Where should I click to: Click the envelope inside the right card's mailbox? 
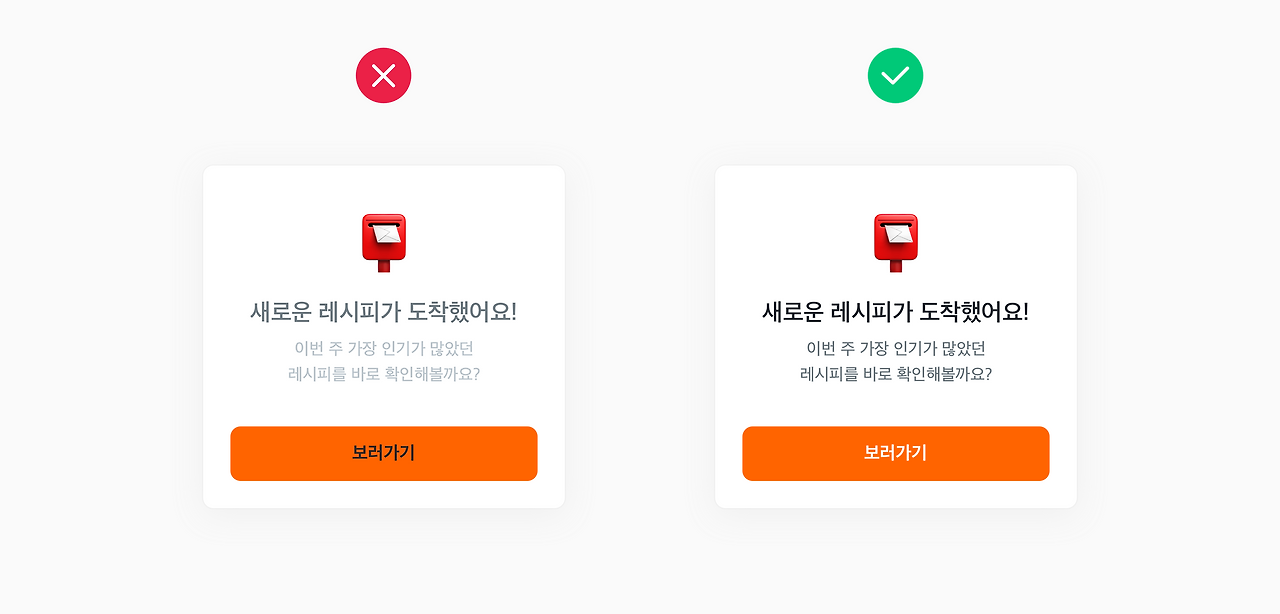[x=896, y=234]
